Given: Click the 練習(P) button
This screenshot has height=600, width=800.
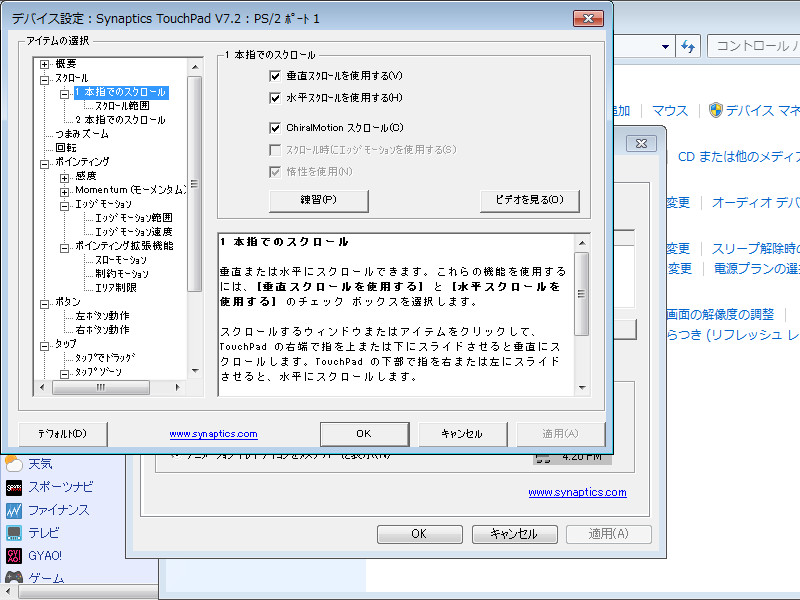Looking at the screenshot, I should tap(318, 200).
